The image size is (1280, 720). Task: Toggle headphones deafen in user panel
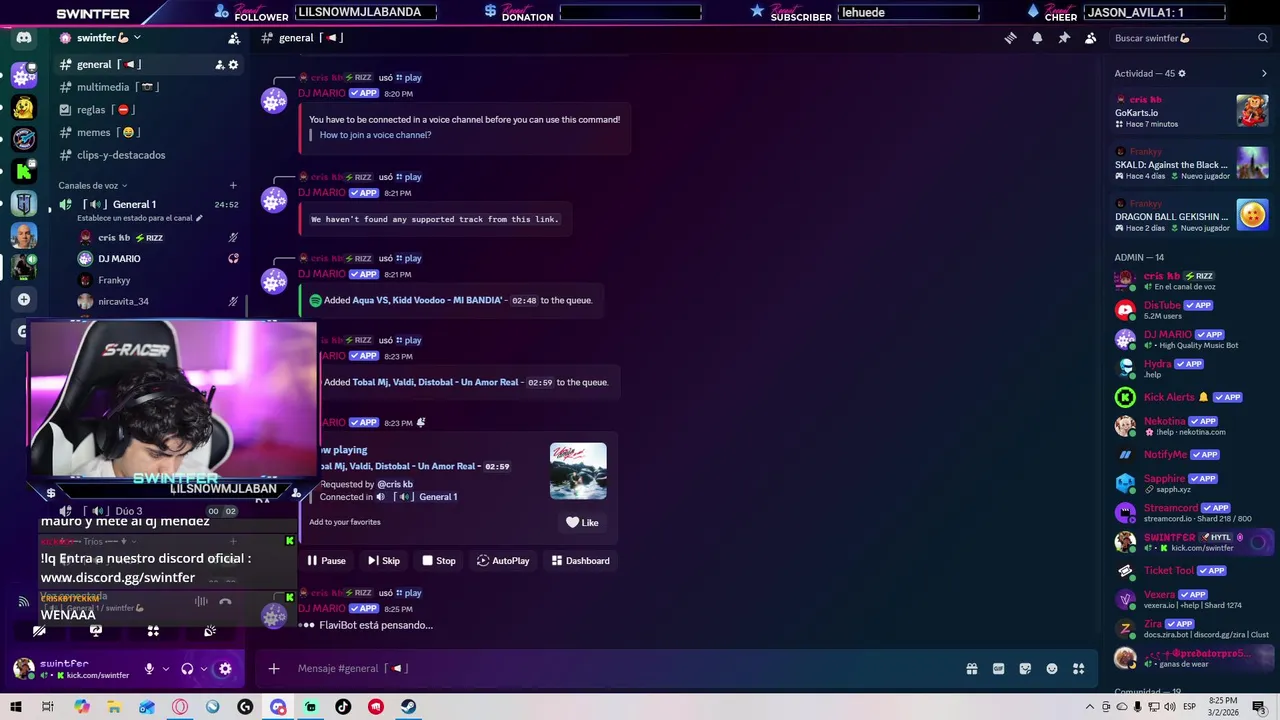click(187, 669)
